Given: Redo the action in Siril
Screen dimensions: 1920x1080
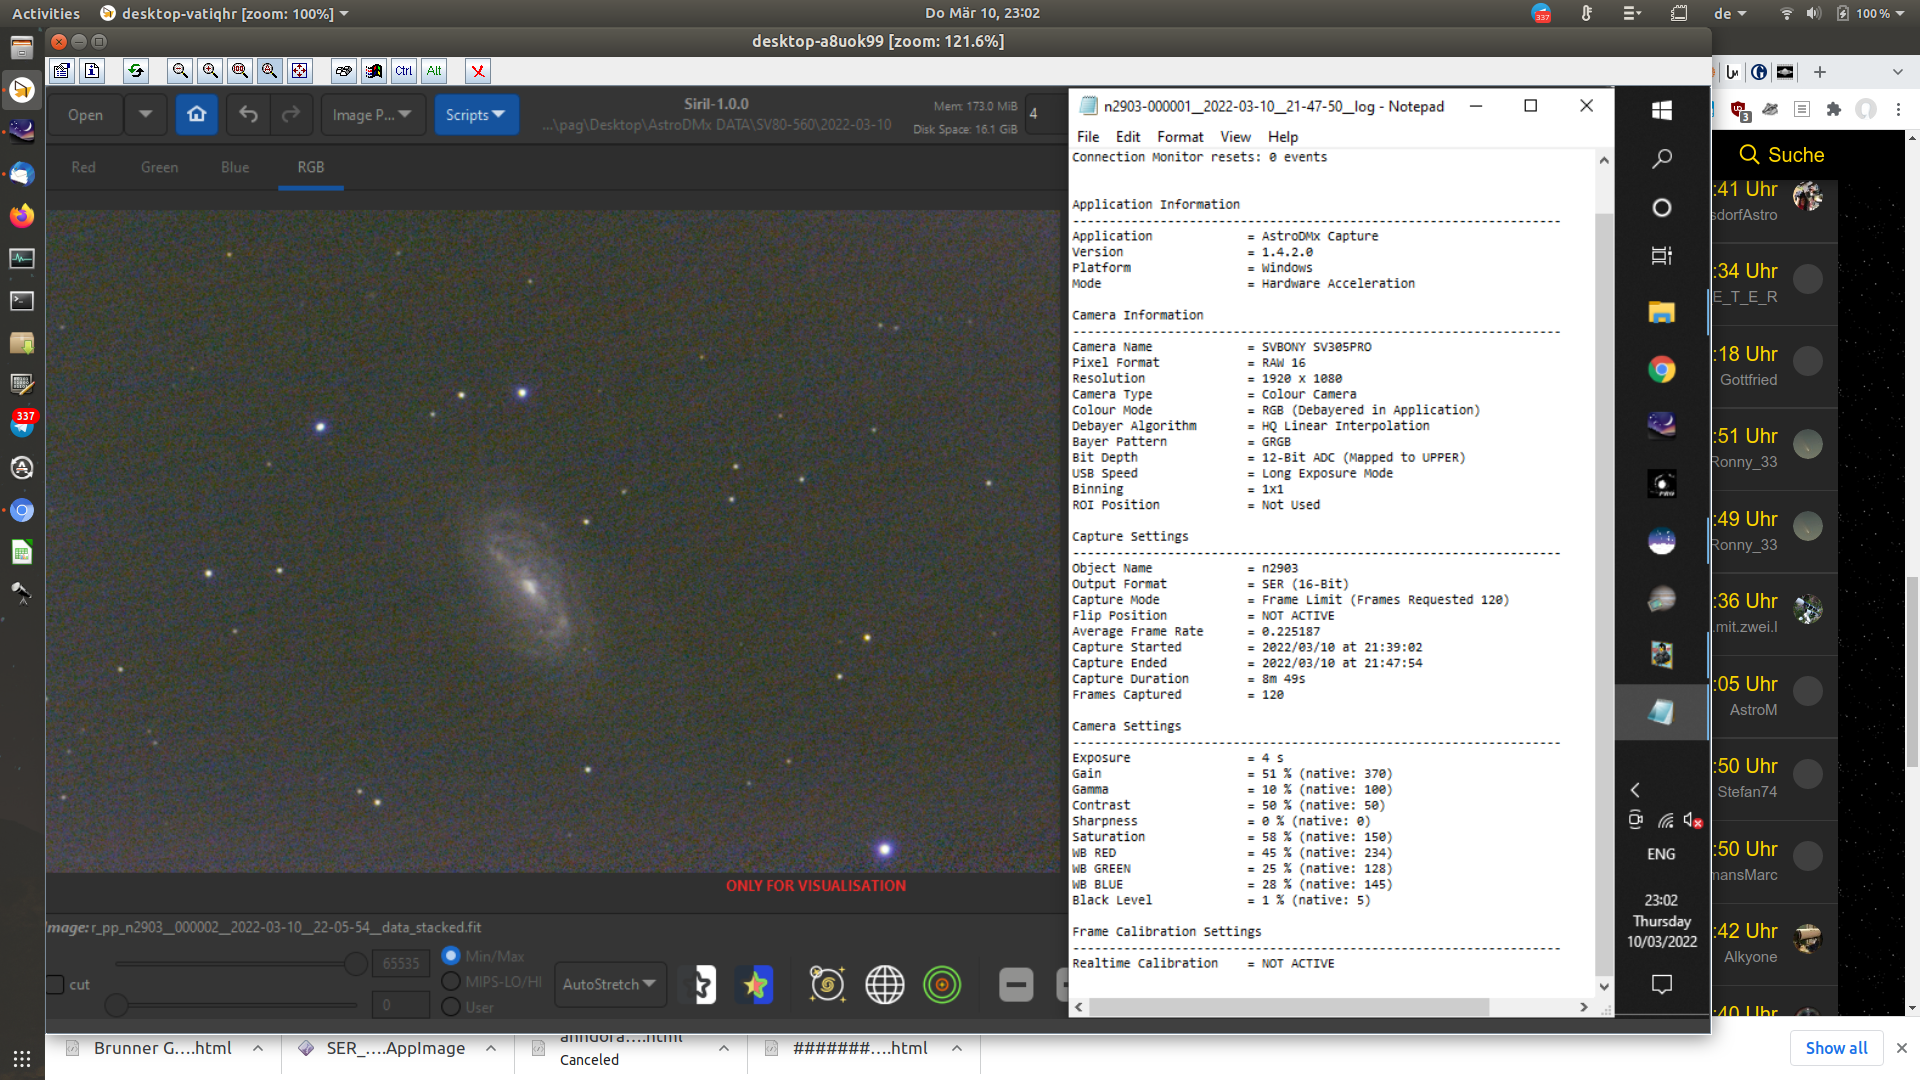Looking at the screenshot, I should pos(291,115).
